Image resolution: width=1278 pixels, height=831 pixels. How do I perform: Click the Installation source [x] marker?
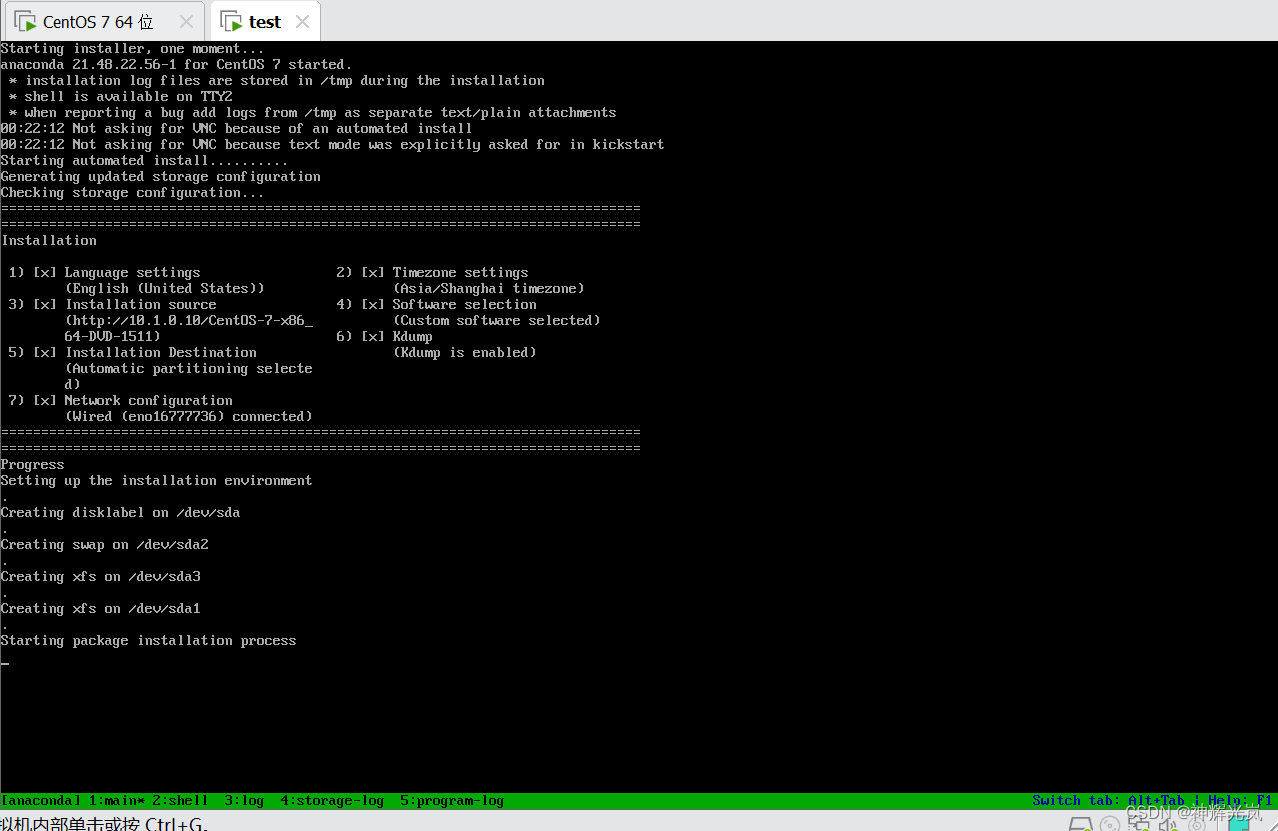[x=45, y=304]
